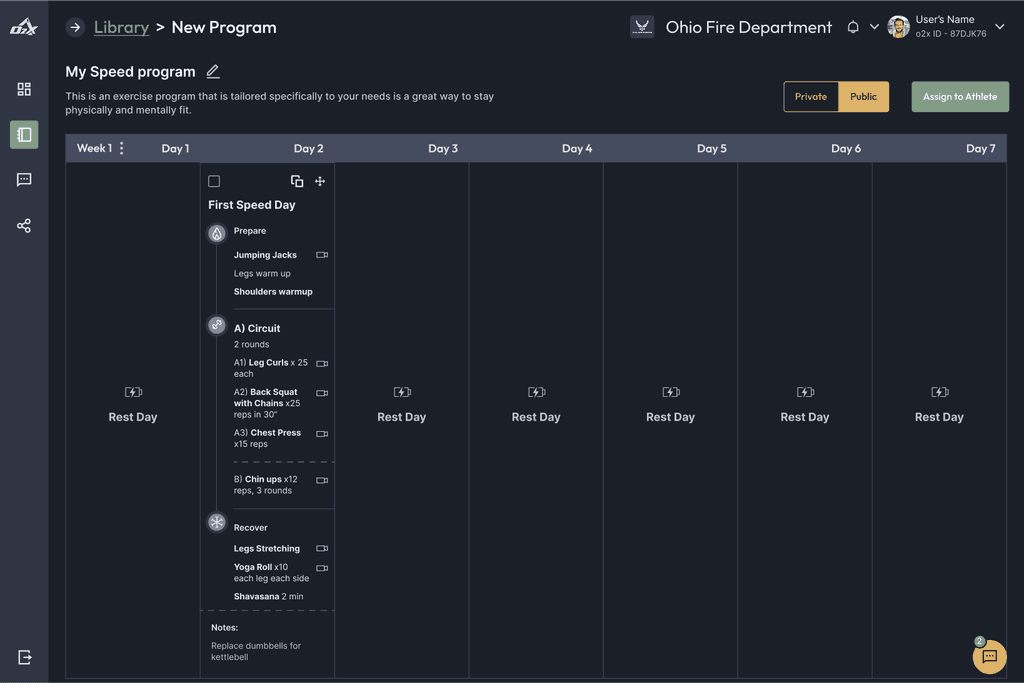Click the Day 7 Rest Day battery icon

940,392
